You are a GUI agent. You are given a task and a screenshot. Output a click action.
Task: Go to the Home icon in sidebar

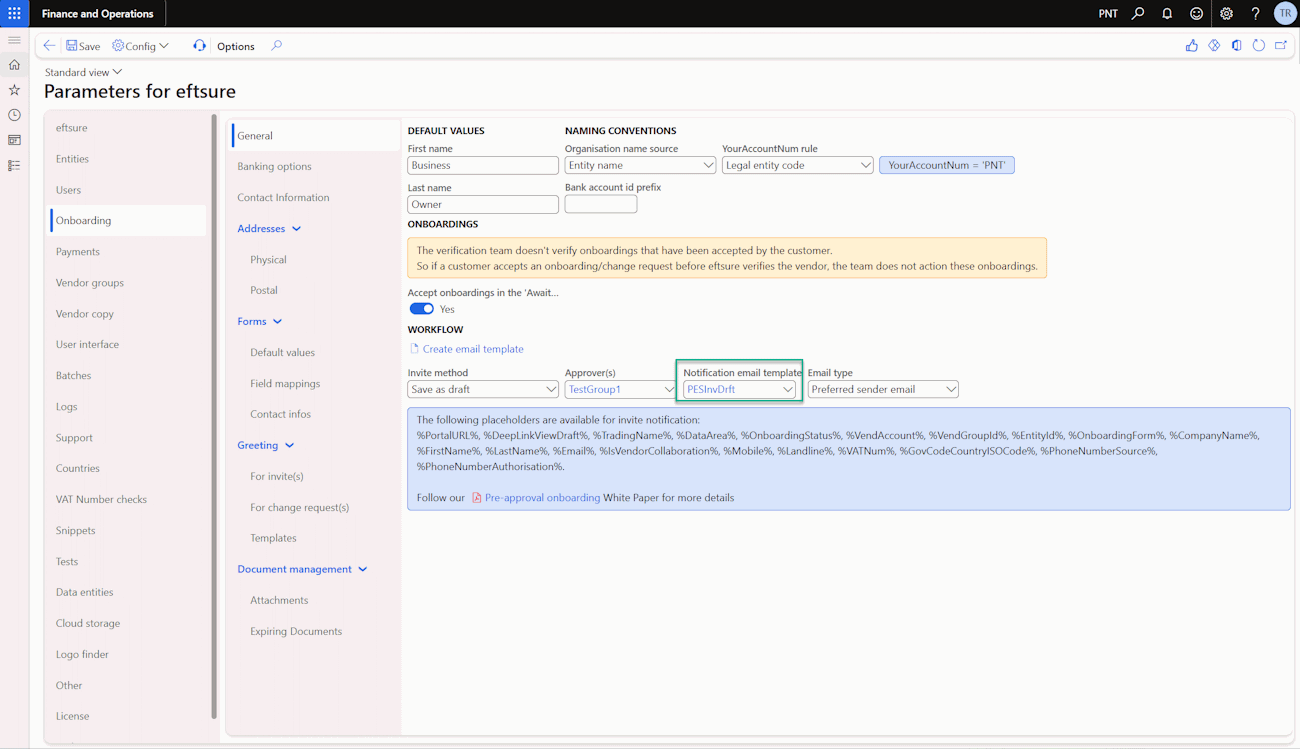pyautogui.click(x=14, y=65)
